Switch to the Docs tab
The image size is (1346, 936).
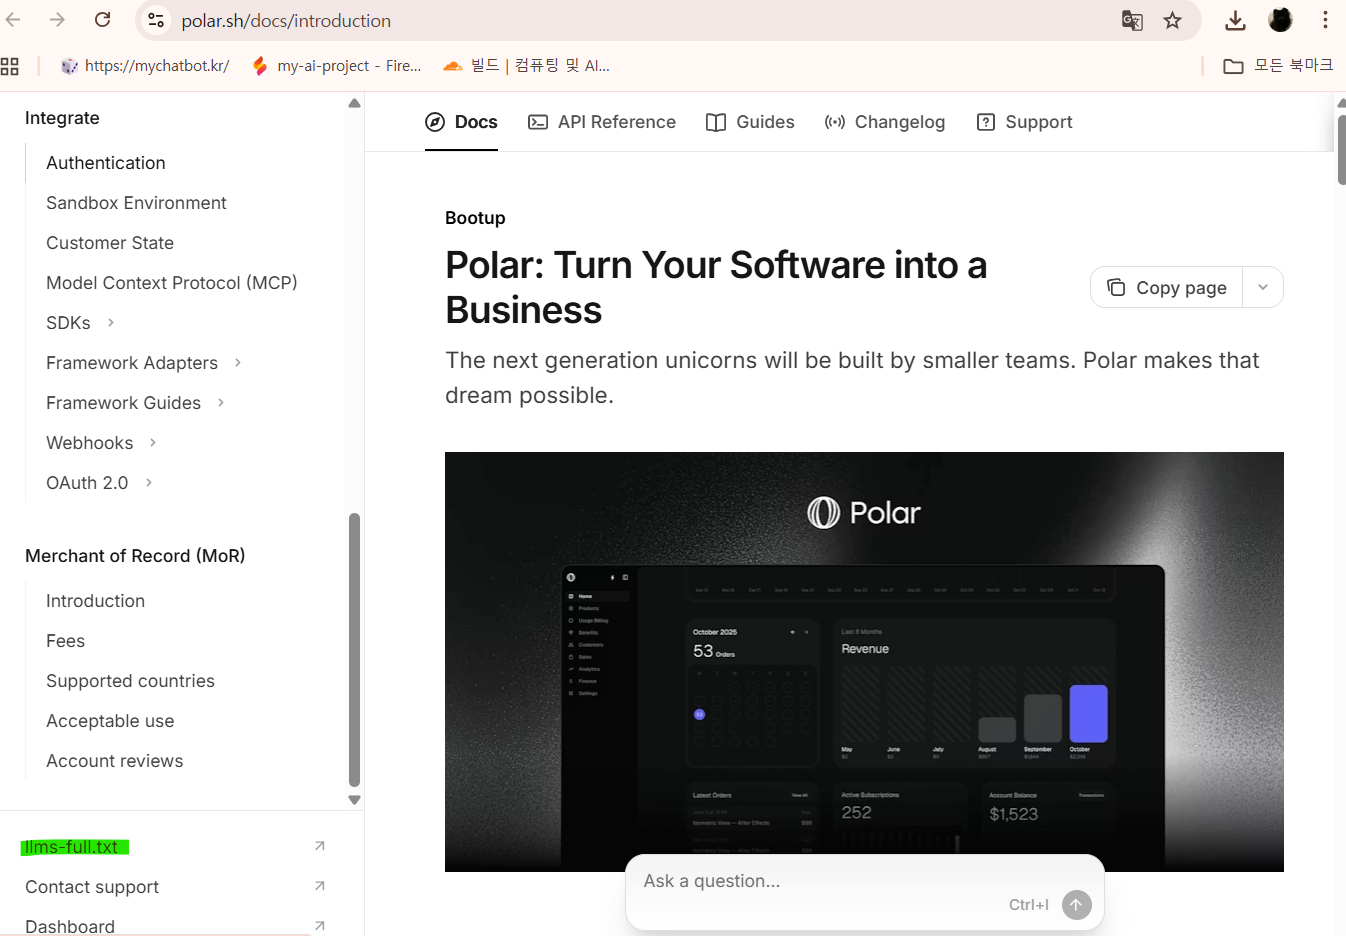tap(461, 122)
